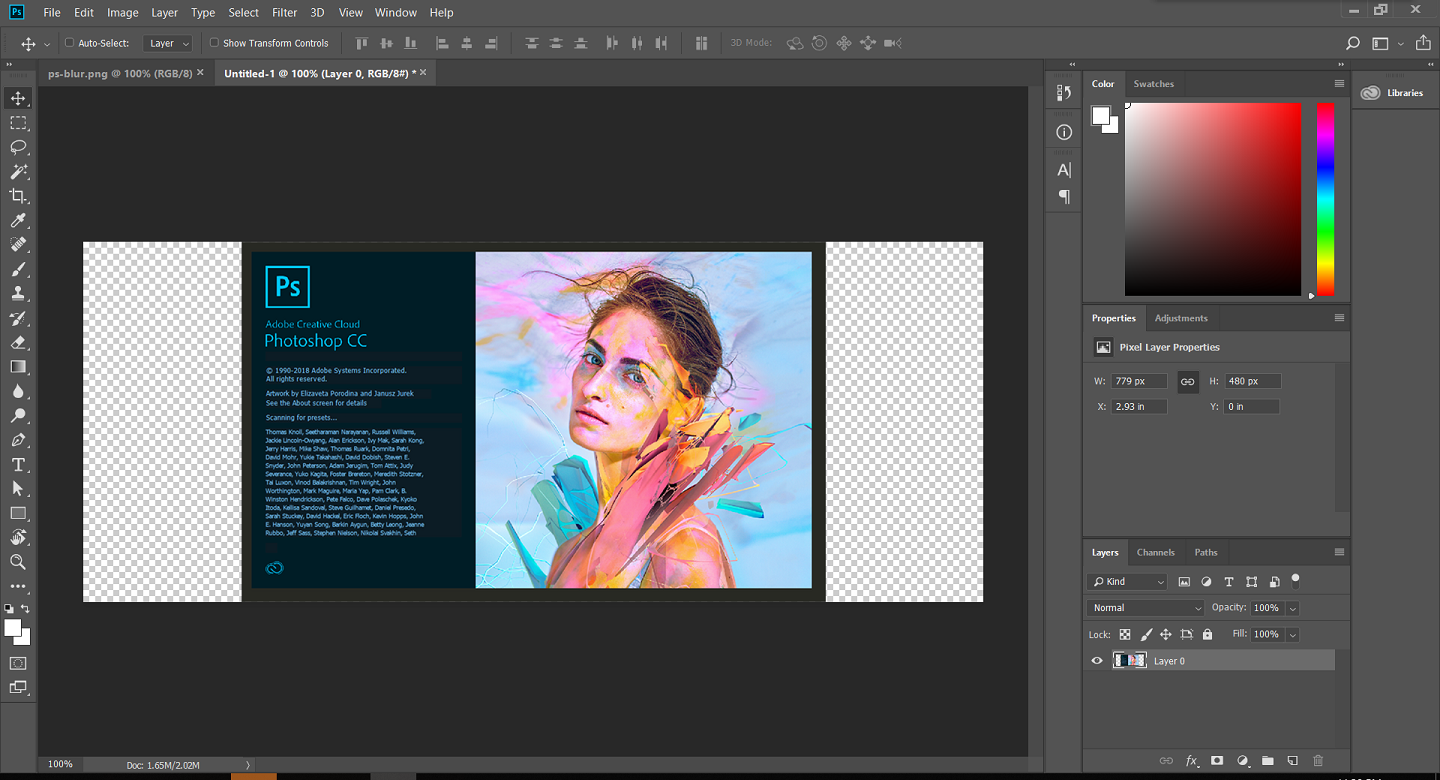Switch to the Swatches tab
Viewport: 1440px width, 780px height.
pyautogui.click(x=1153, y=84)
